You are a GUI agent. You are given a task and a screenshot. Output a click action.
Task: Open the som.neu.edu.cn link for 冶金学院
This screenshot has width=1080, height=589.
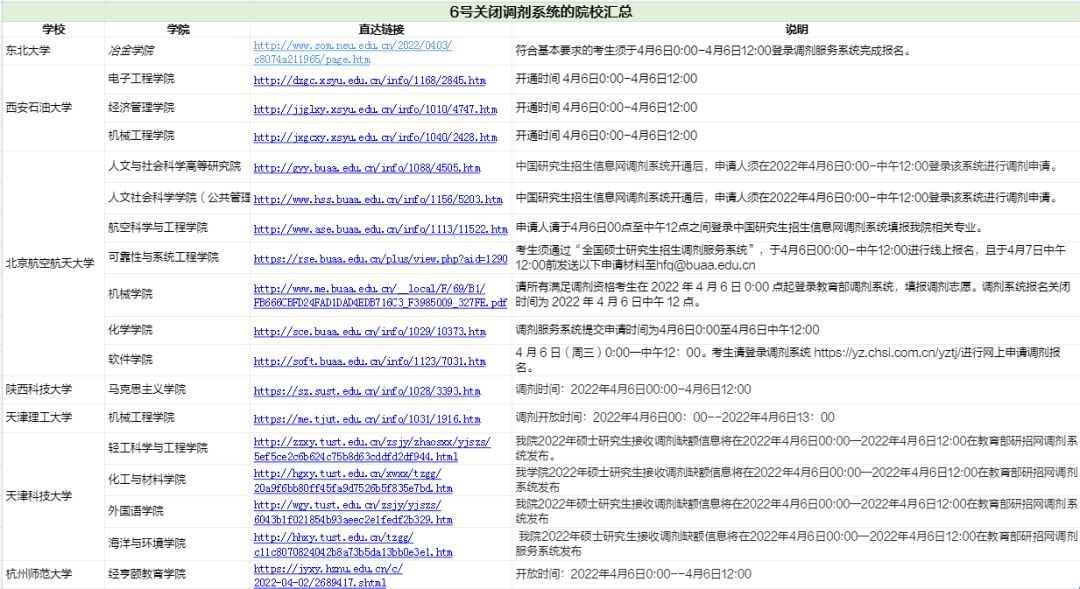tap(353, 52)
